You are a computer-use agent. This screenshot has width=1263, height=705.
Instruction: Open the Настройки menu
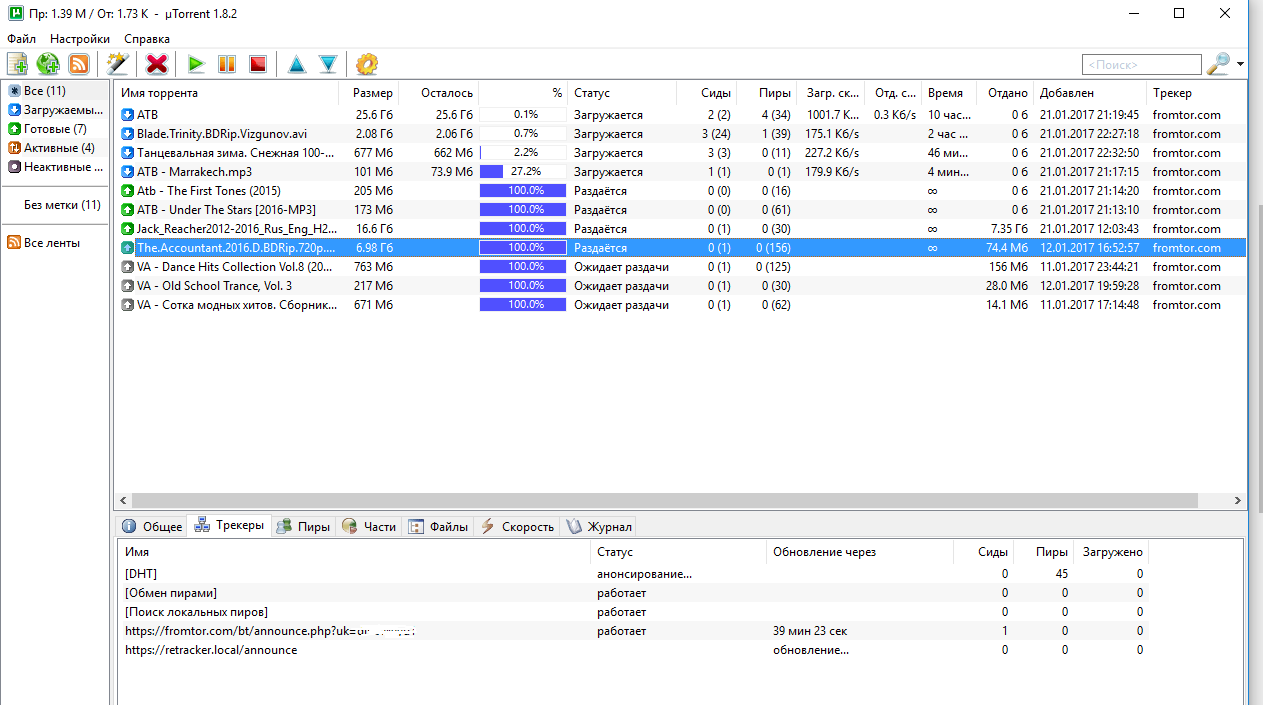(79, 38)
